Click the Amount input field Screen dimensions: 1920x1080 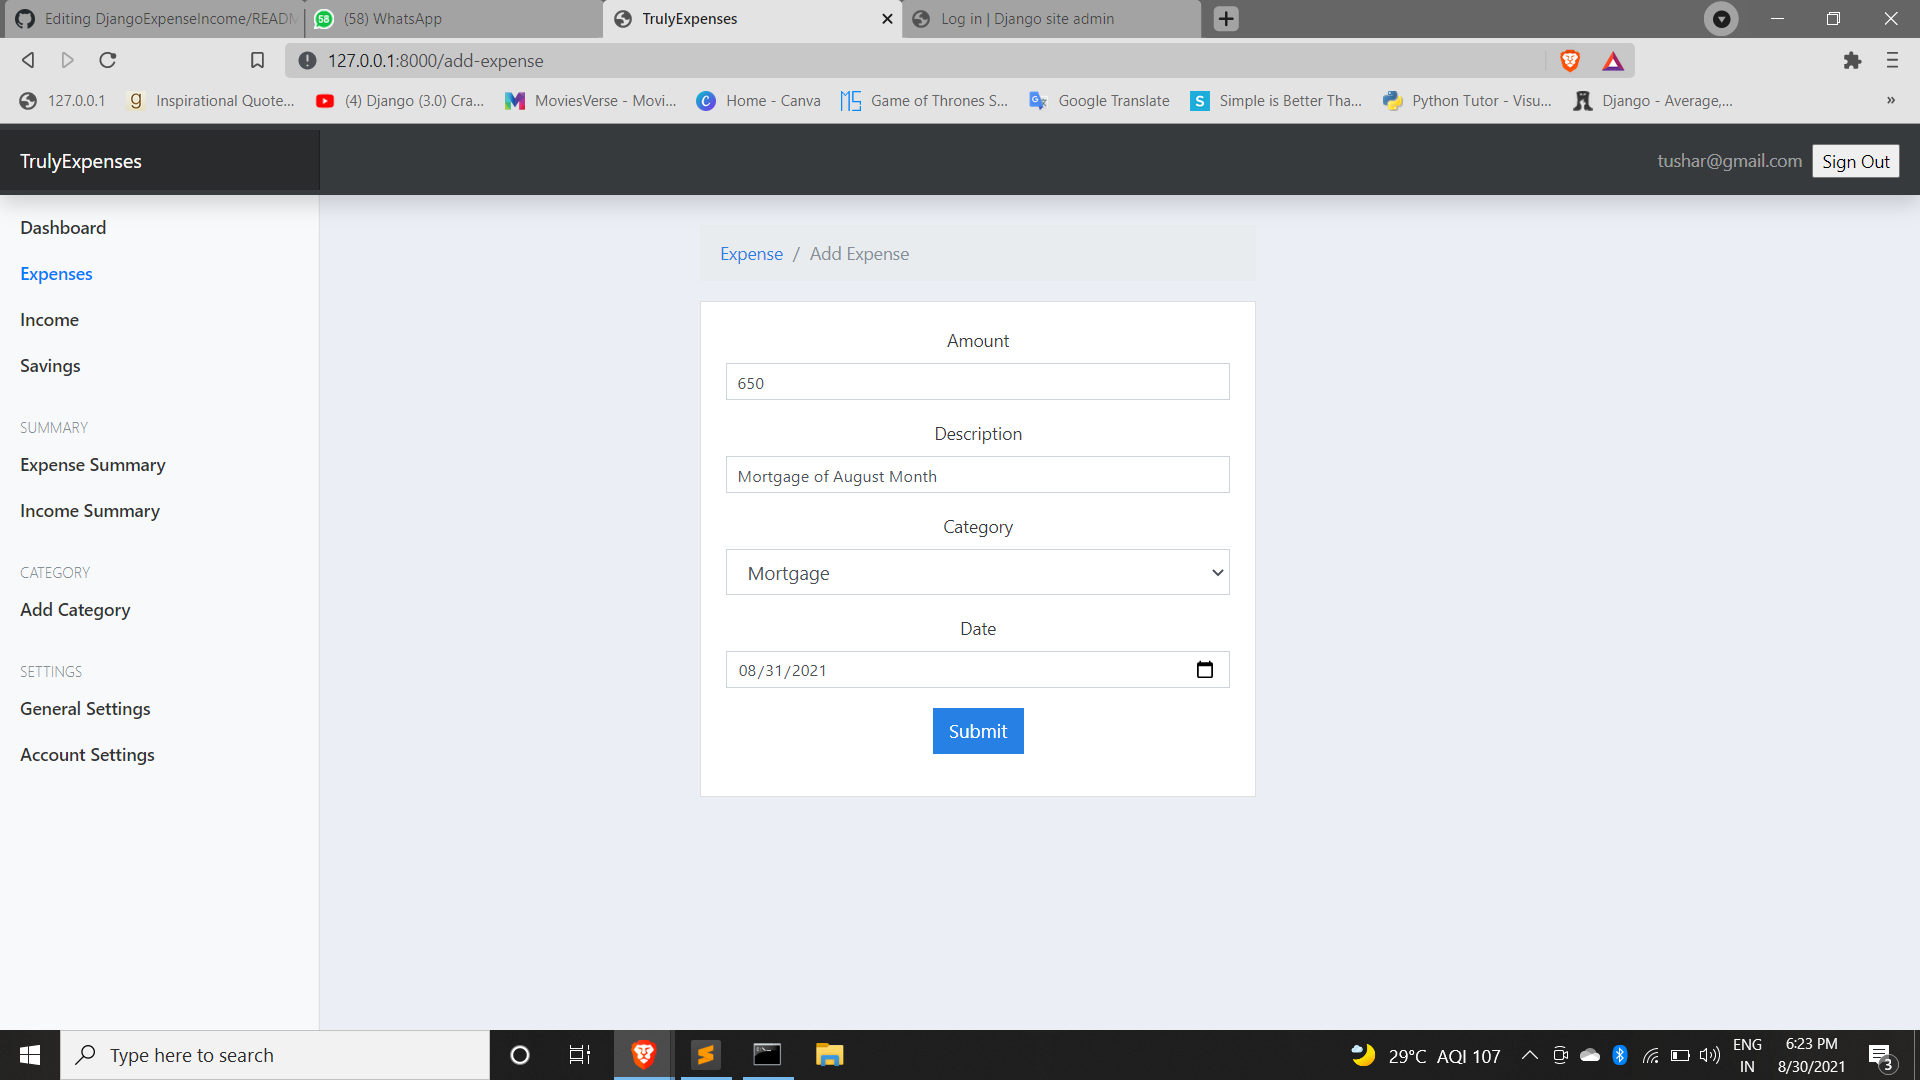click(x=977, y=382)
